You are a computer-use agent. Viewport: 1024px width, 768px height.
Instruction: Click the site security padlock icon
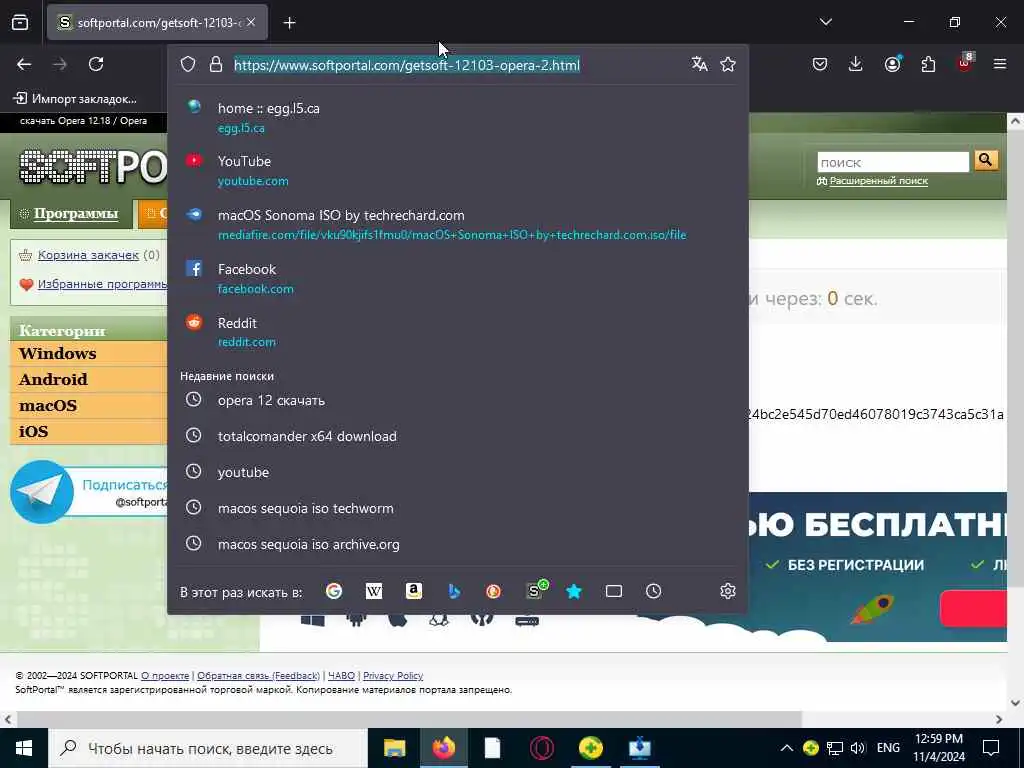click(x=216, y=64)
